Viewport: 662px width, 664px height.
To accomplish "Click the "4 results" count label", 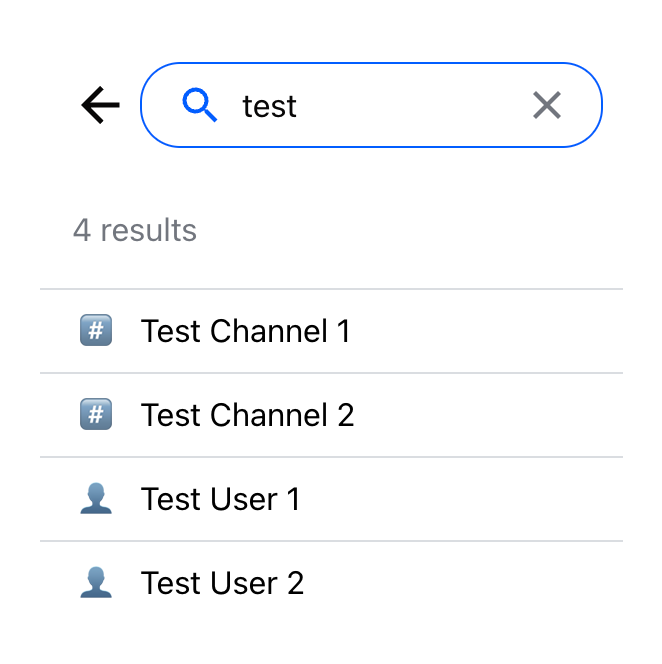I will point(135,231).
